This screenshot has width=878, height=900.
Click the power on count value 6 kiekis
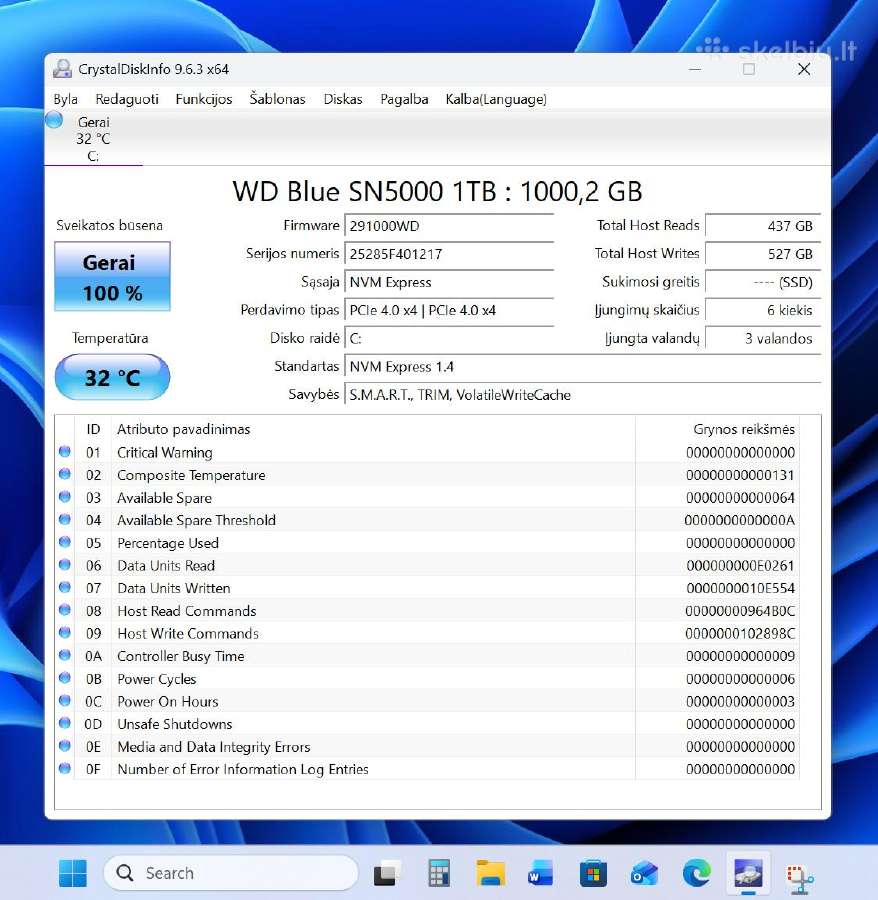(763, 310)
